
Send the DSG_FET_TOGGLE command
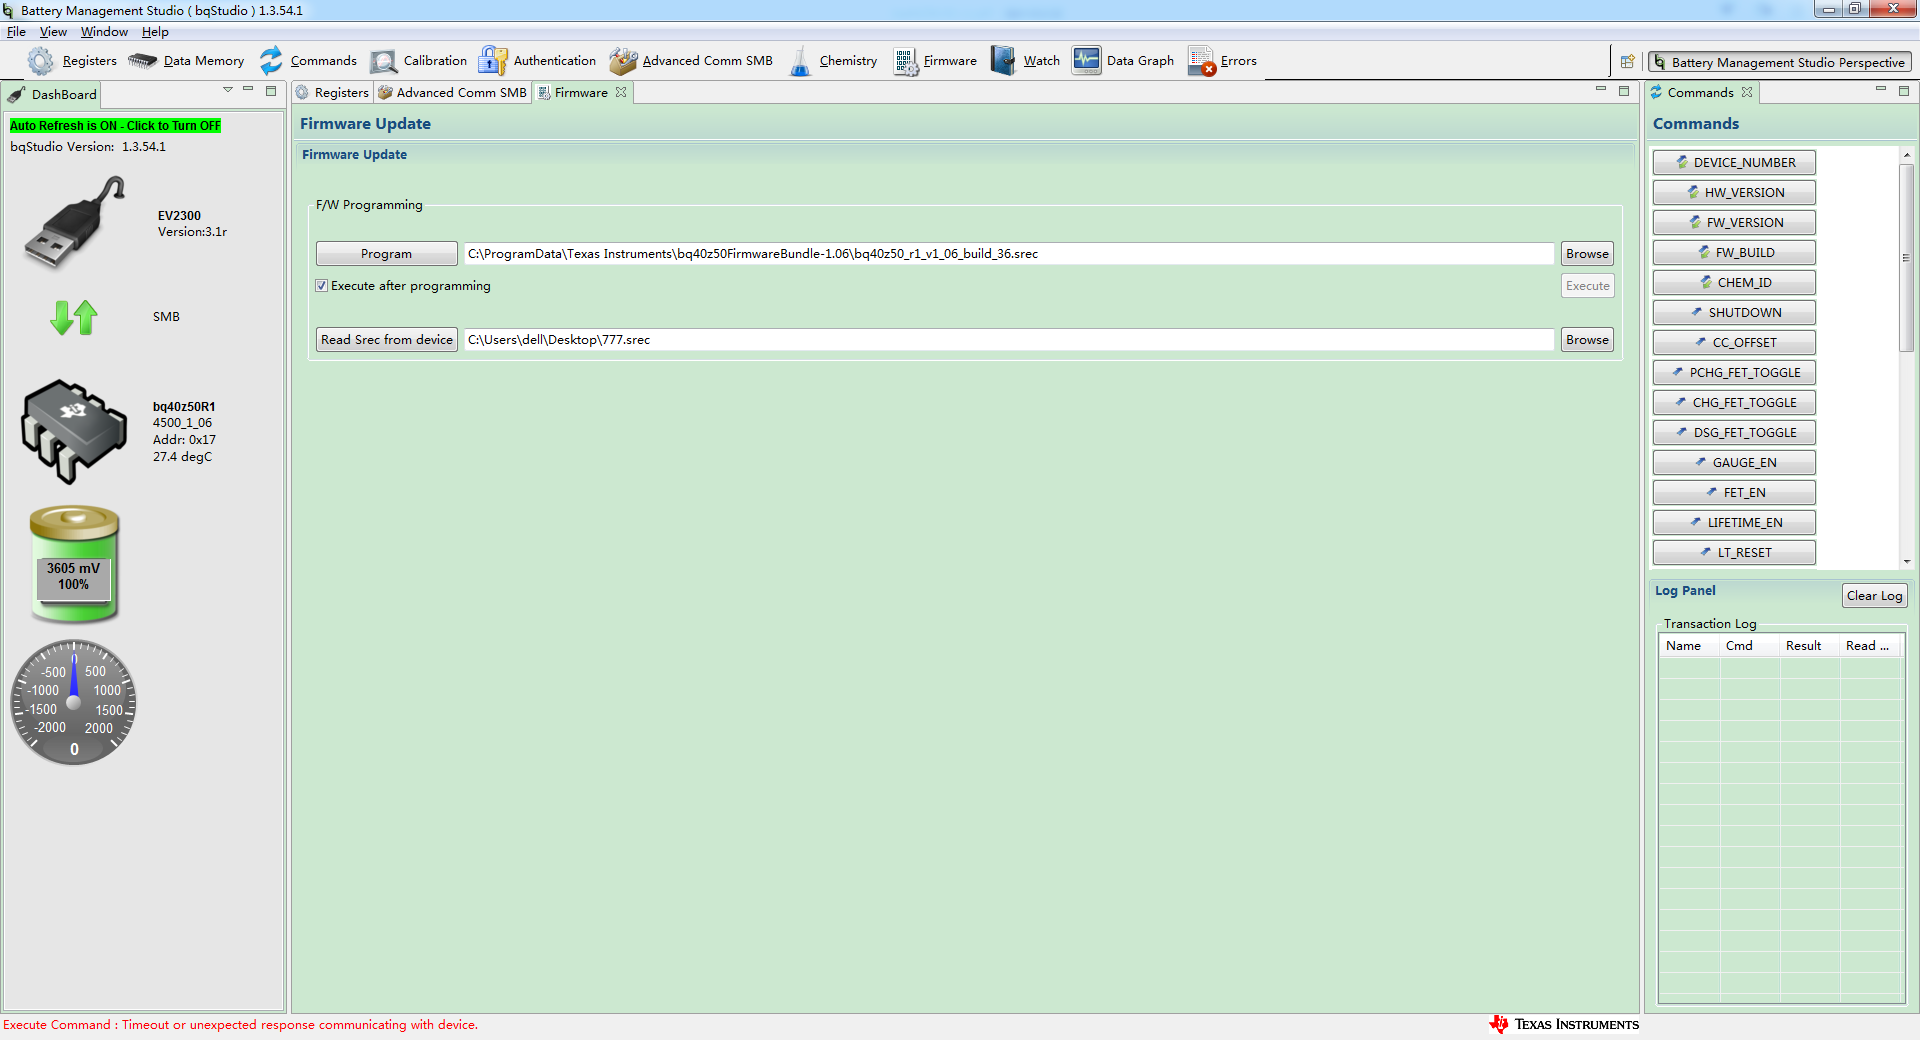click(x=1734, y=433)
